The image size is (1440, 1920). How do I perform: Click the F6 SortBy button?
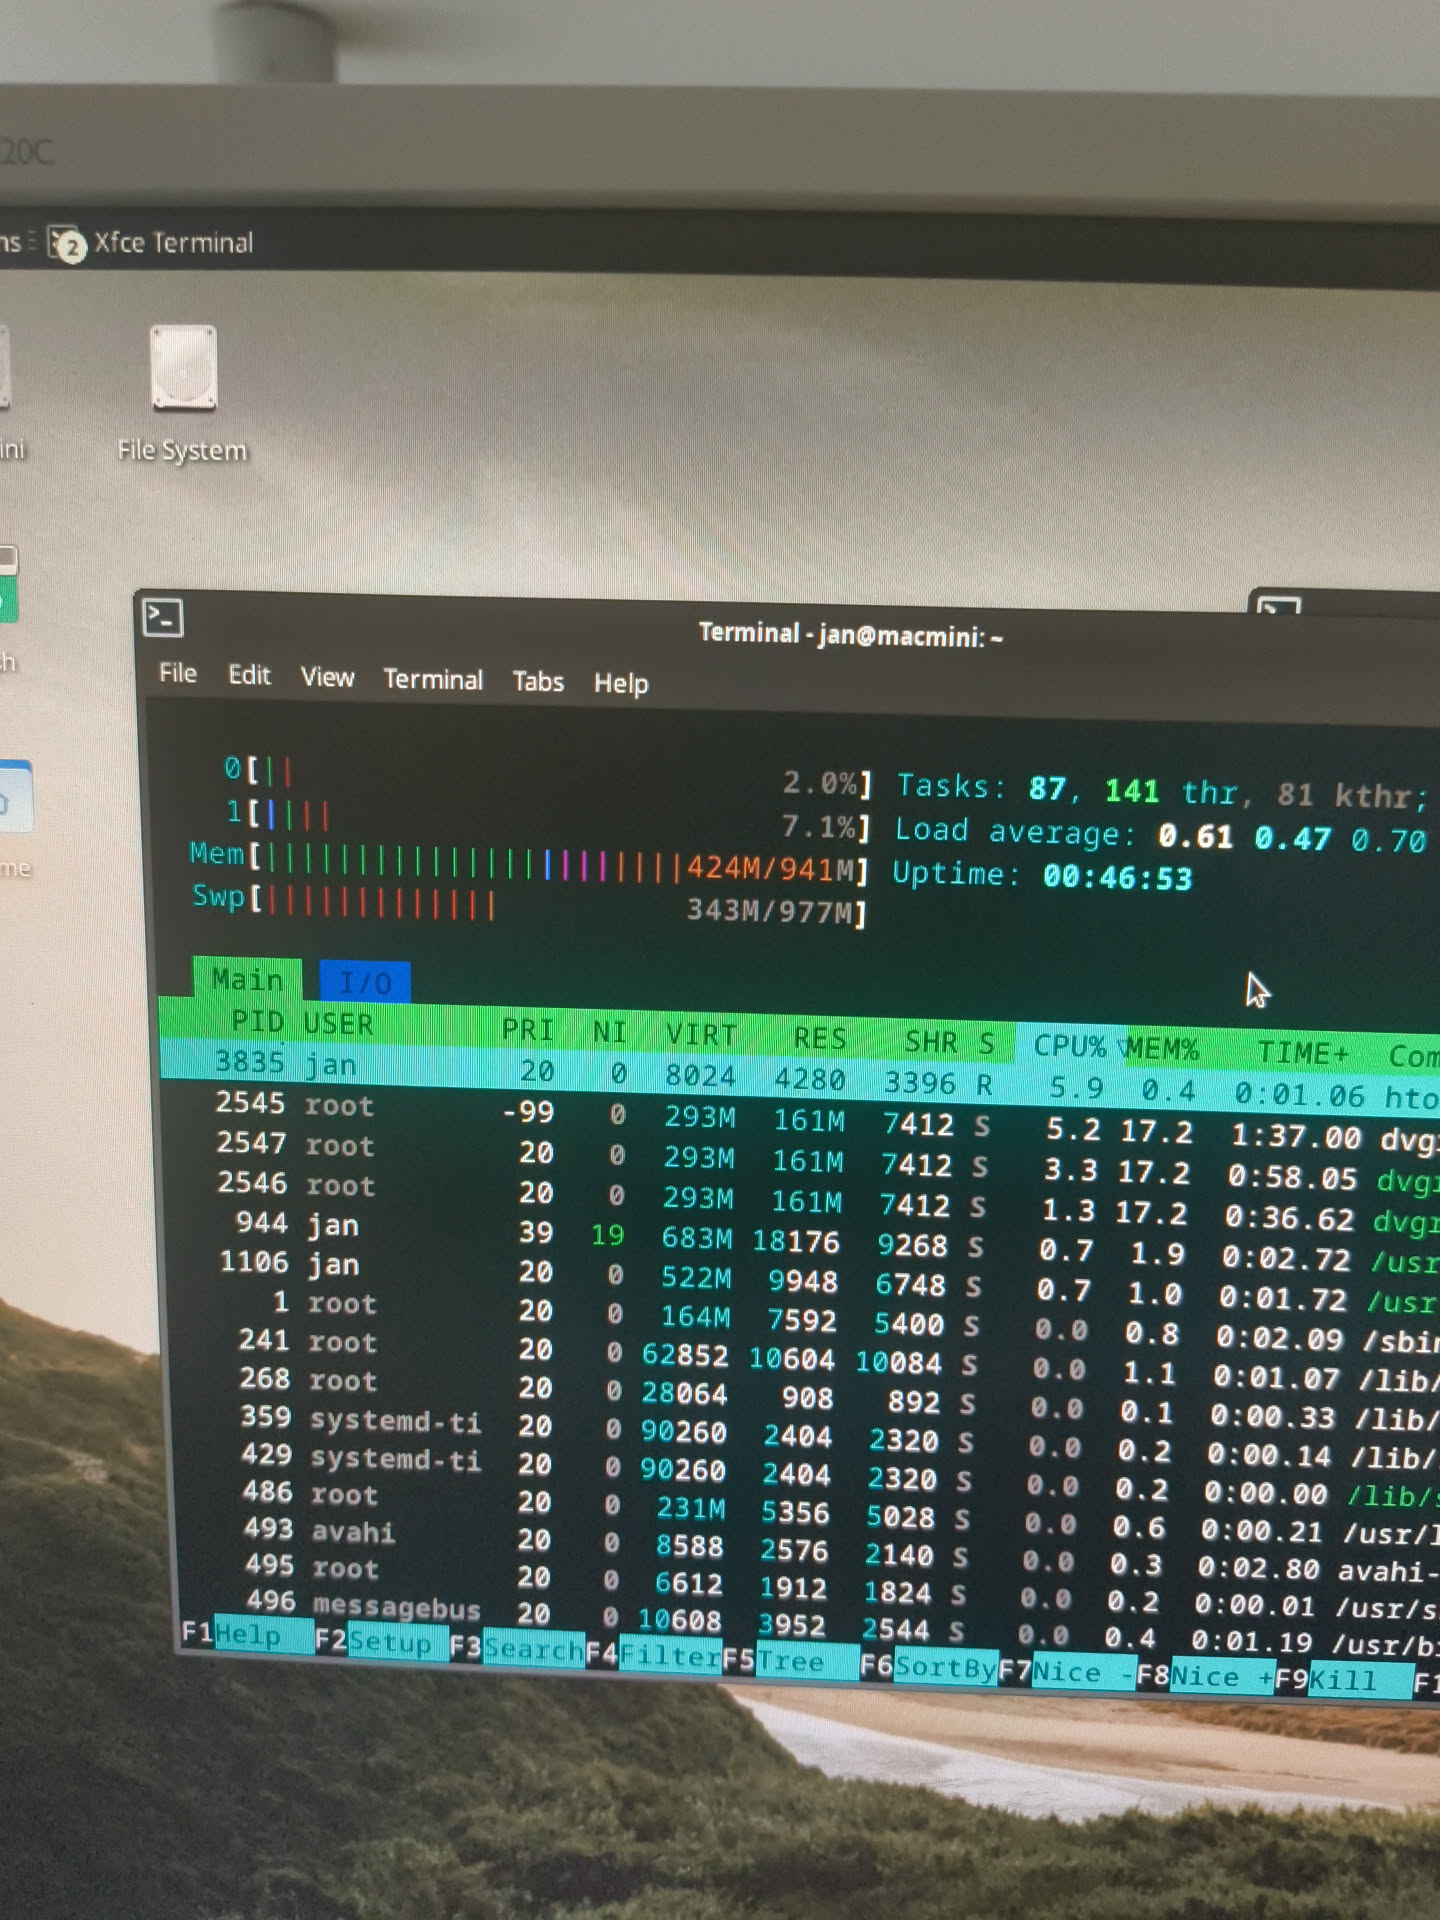coord(945,1667)
